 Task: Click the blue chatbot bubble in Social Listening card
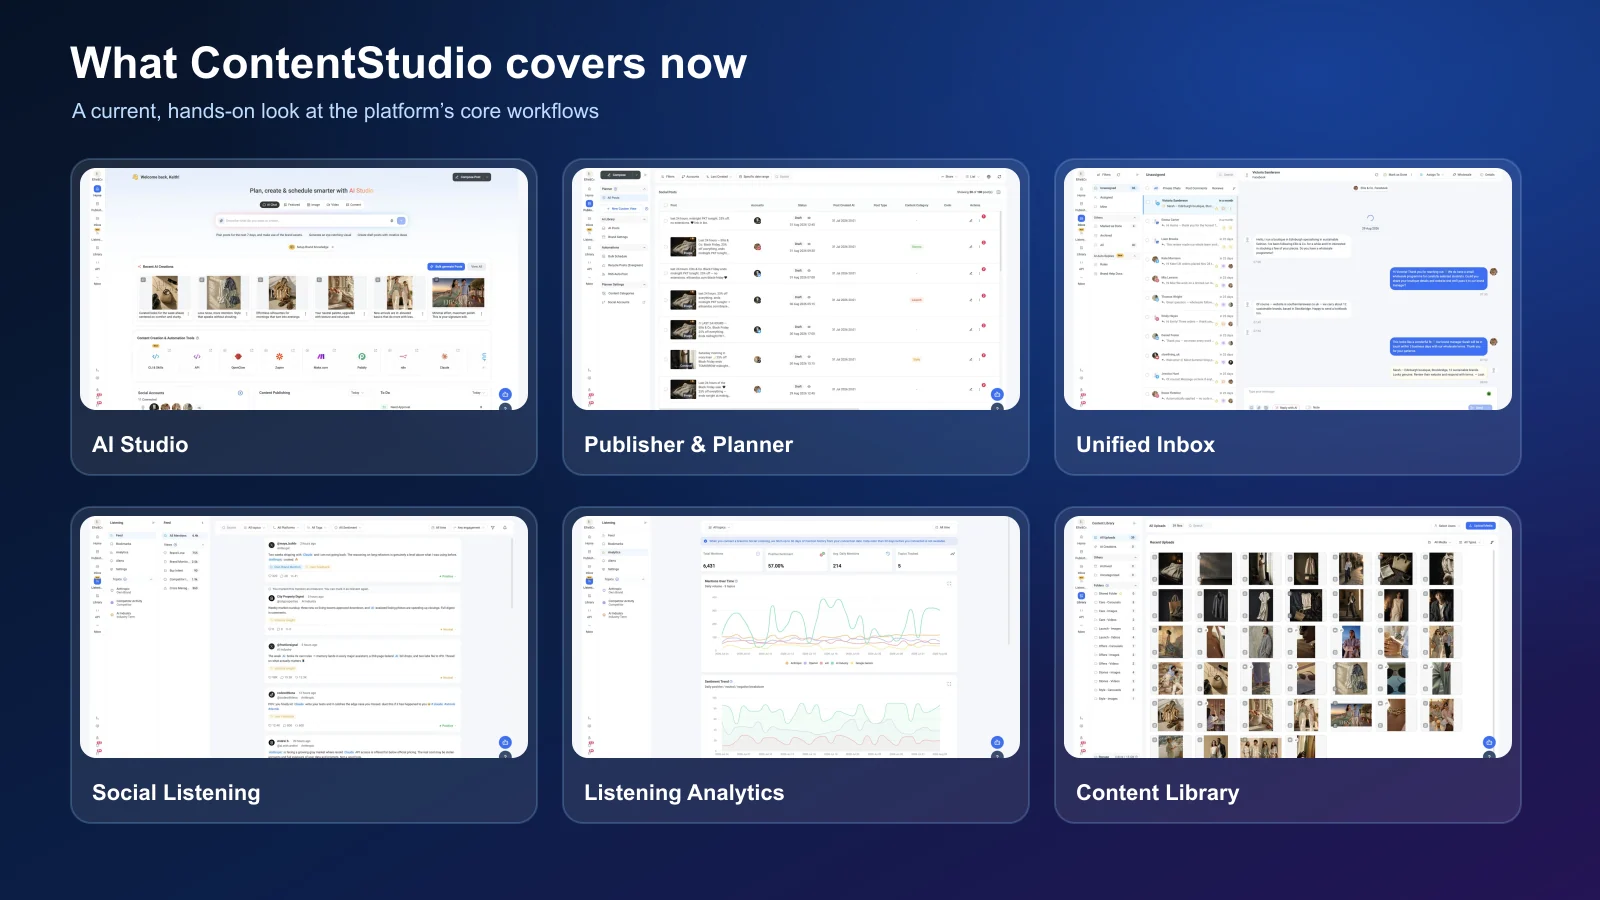(x=505, y=742)
